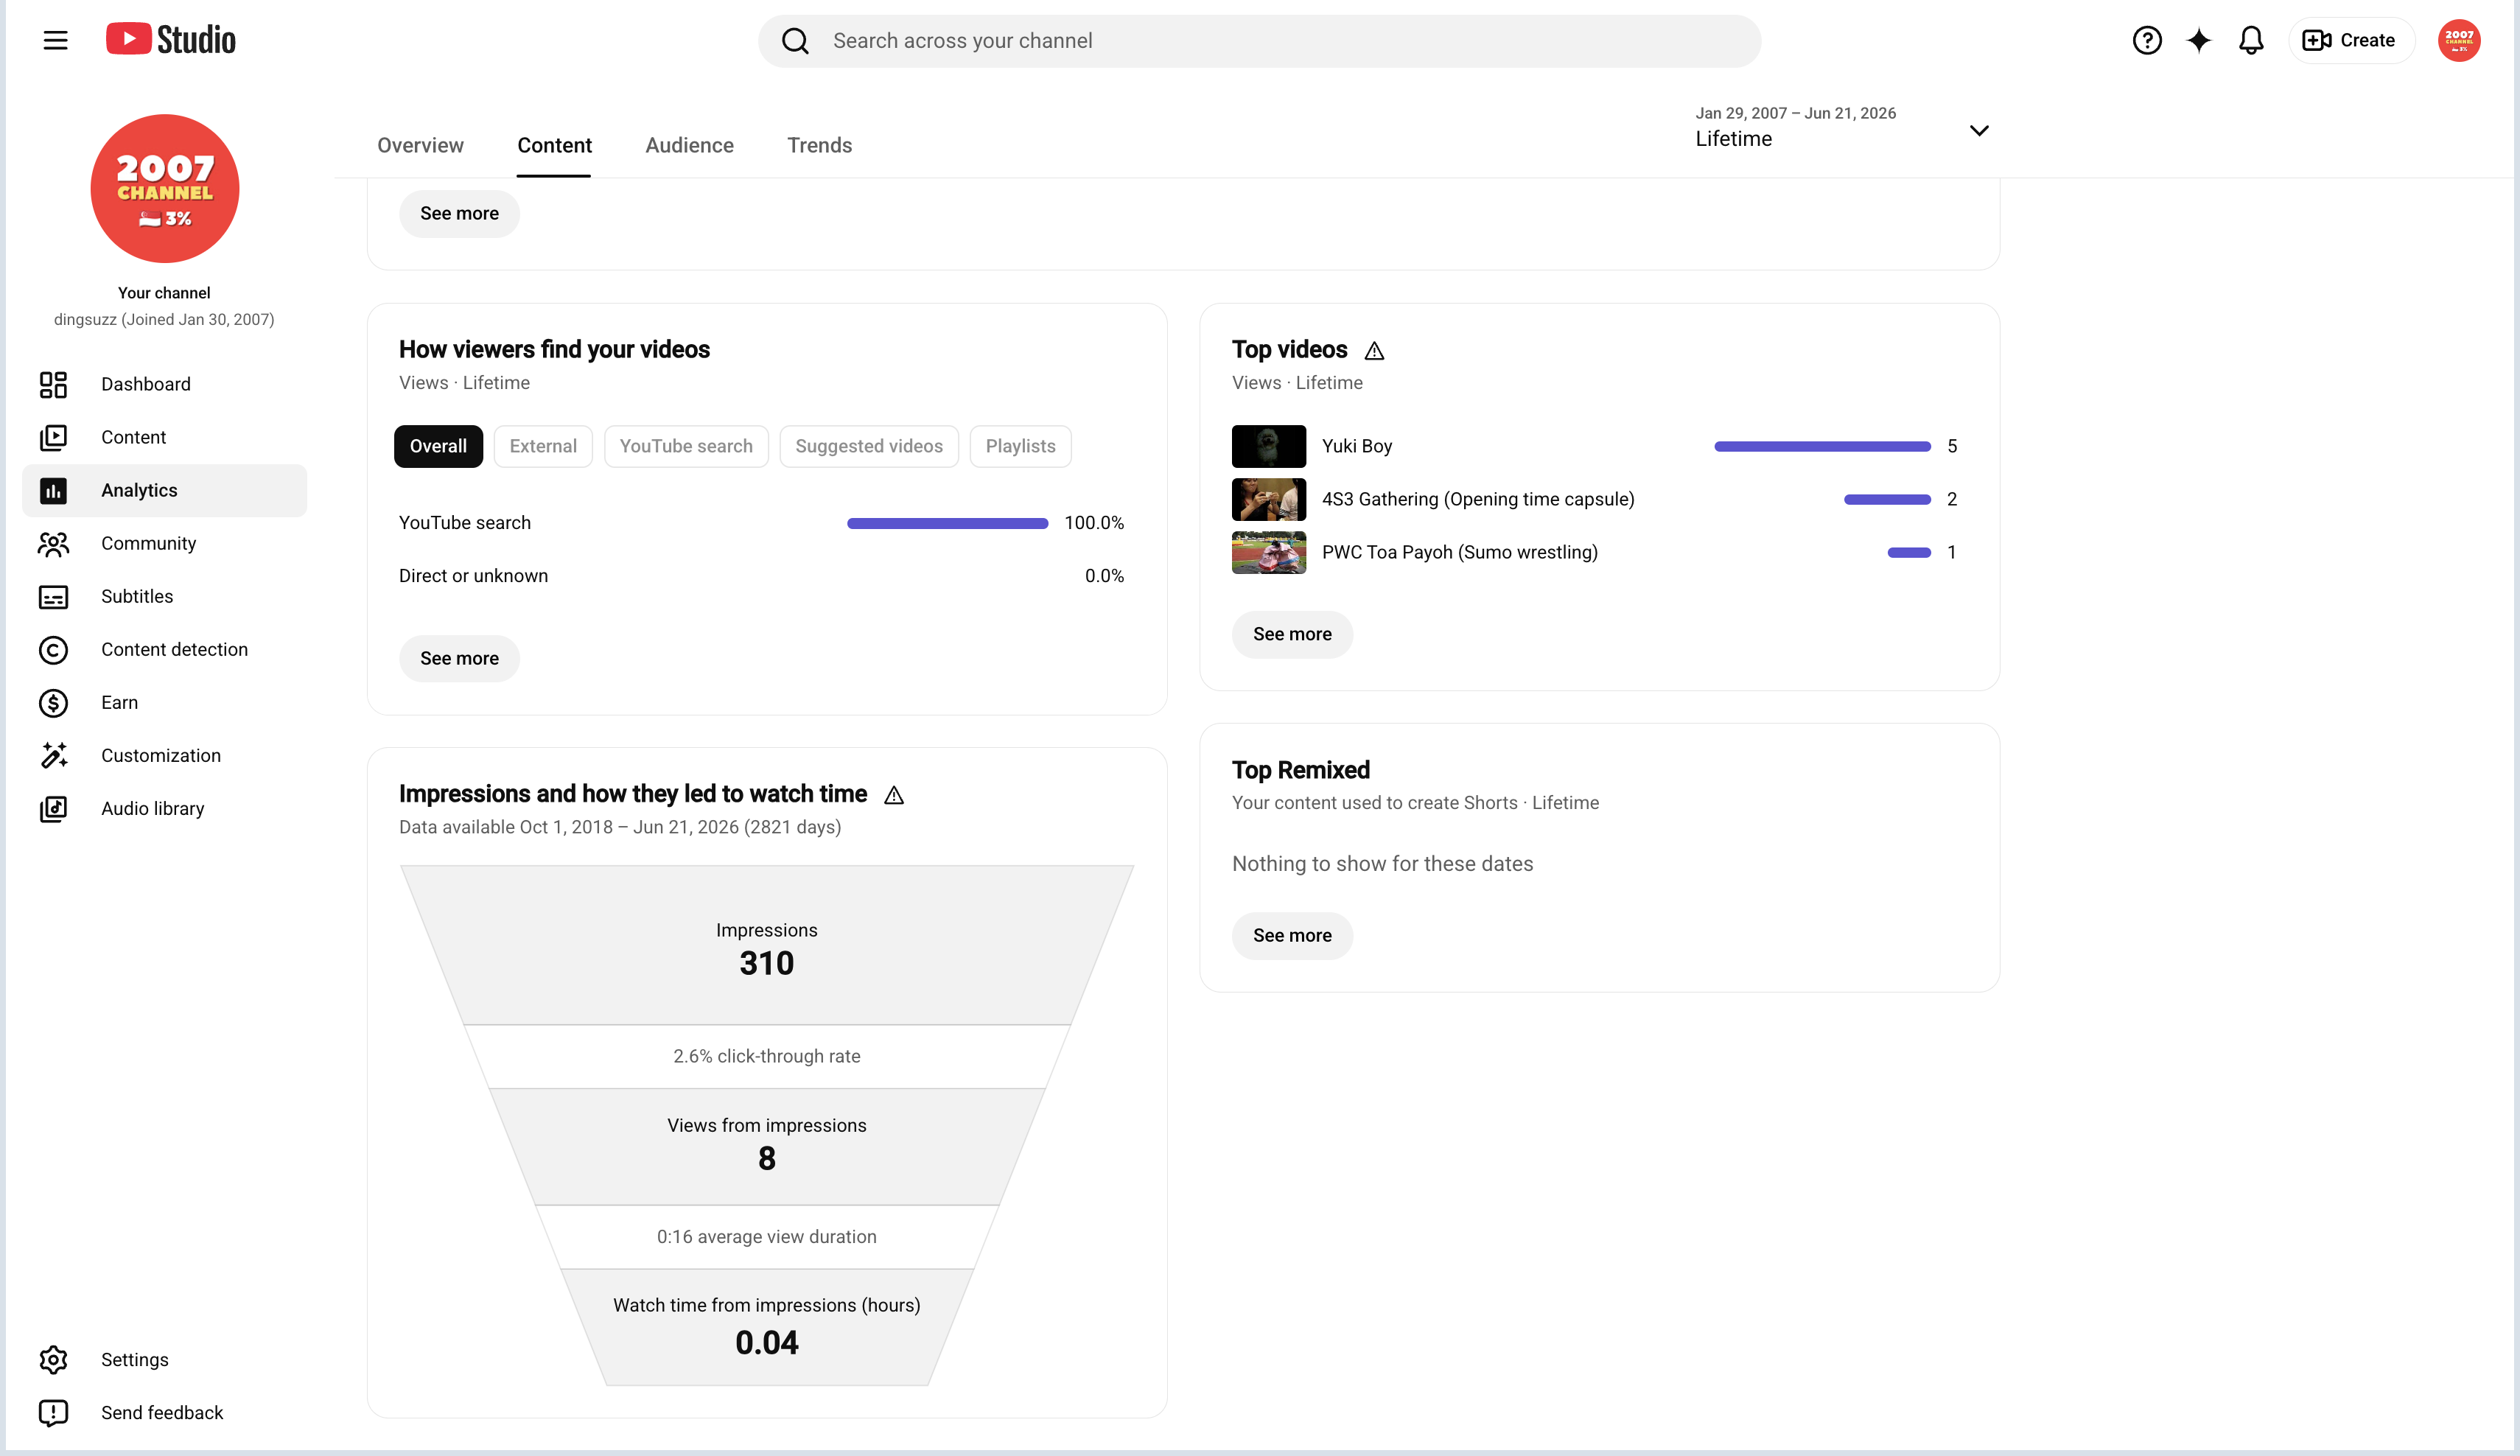
Task: Click the Impressions card warning triangle icon
Action: 894,795
